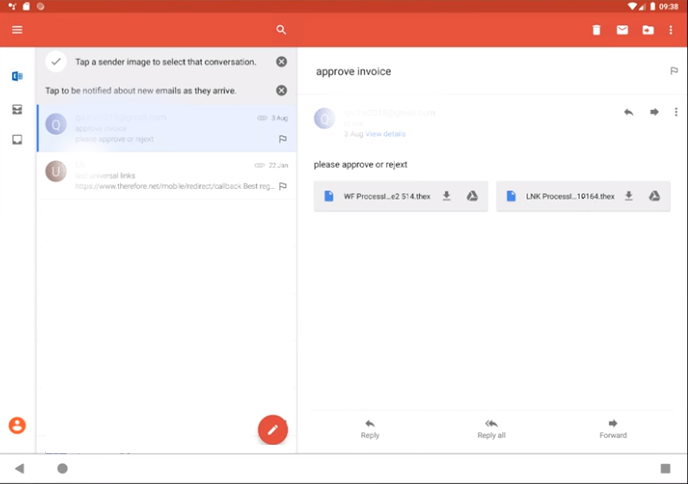Tap reply arrow in the message header
This screenshot has height=484, width=688.
628,112
